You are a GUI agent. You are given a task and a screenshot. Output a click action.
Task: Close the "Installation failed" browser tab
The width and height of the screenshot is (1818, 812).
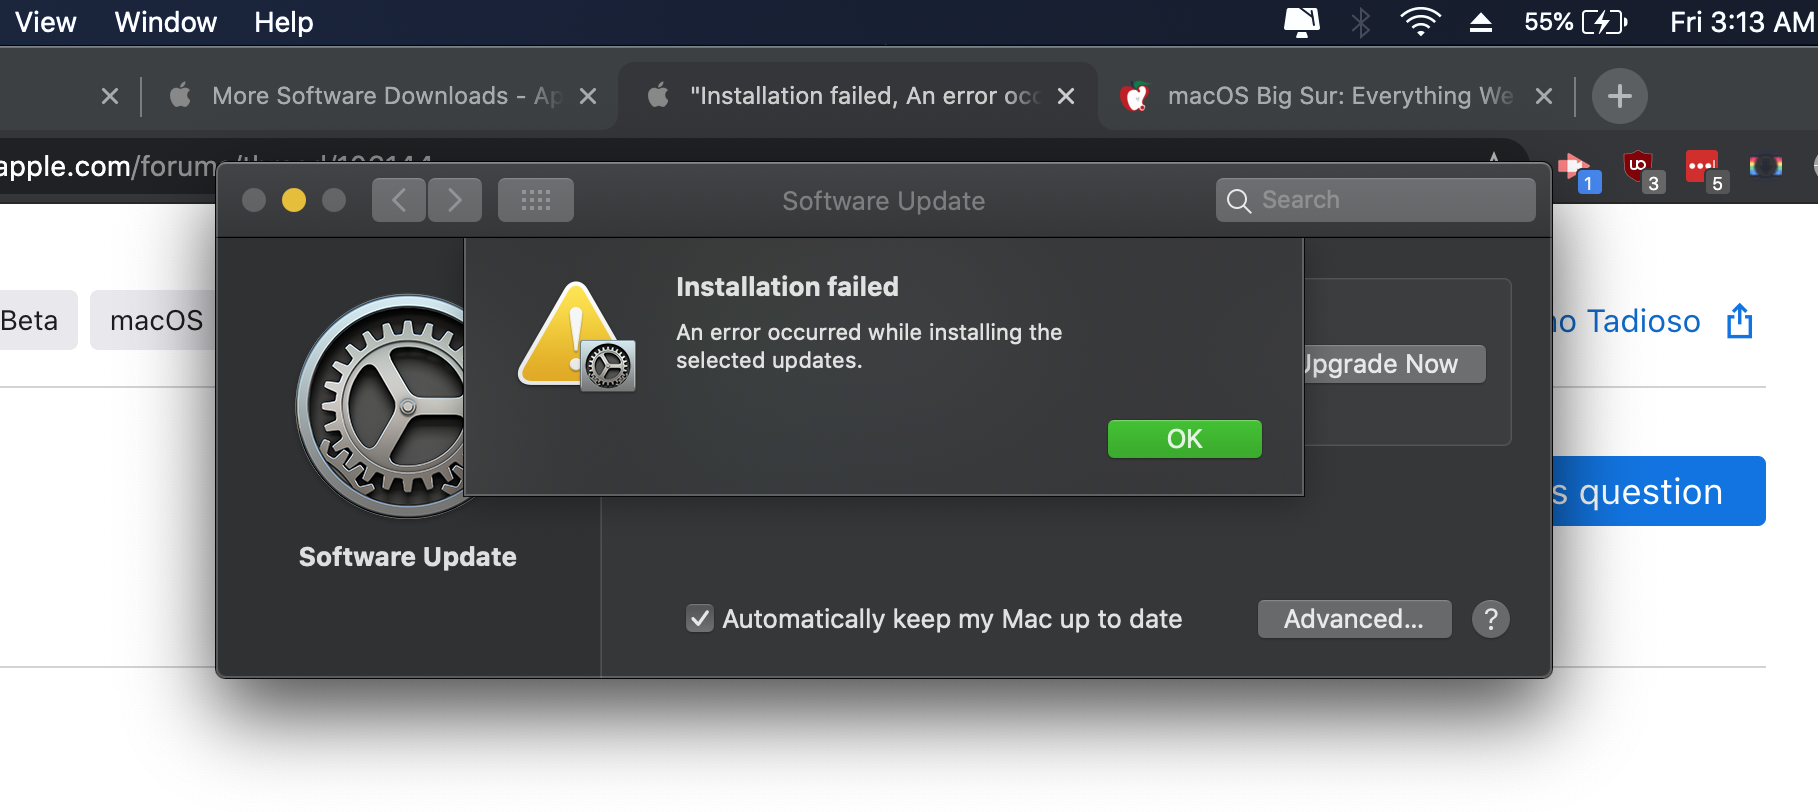click(1066, 96)
